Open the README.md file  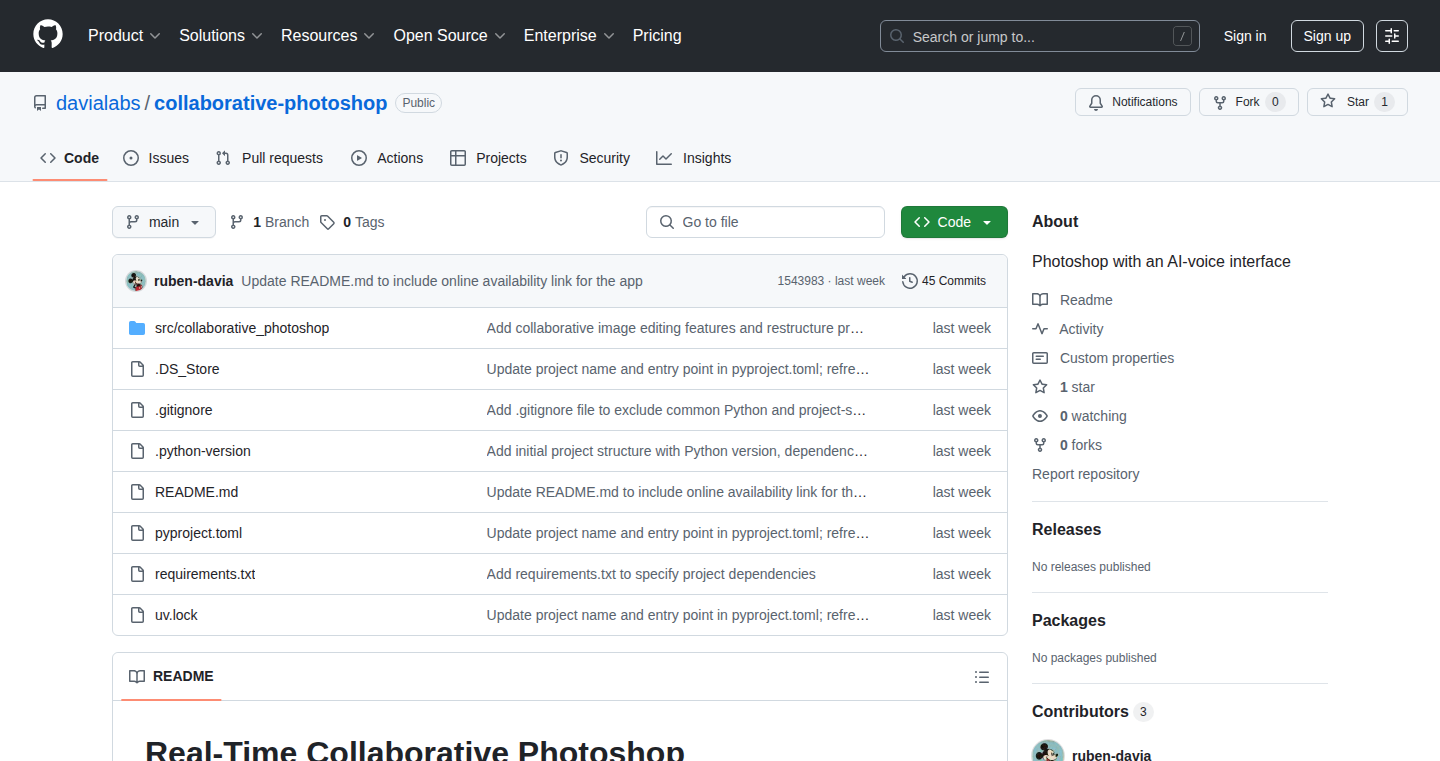click(x=197, y=492)
